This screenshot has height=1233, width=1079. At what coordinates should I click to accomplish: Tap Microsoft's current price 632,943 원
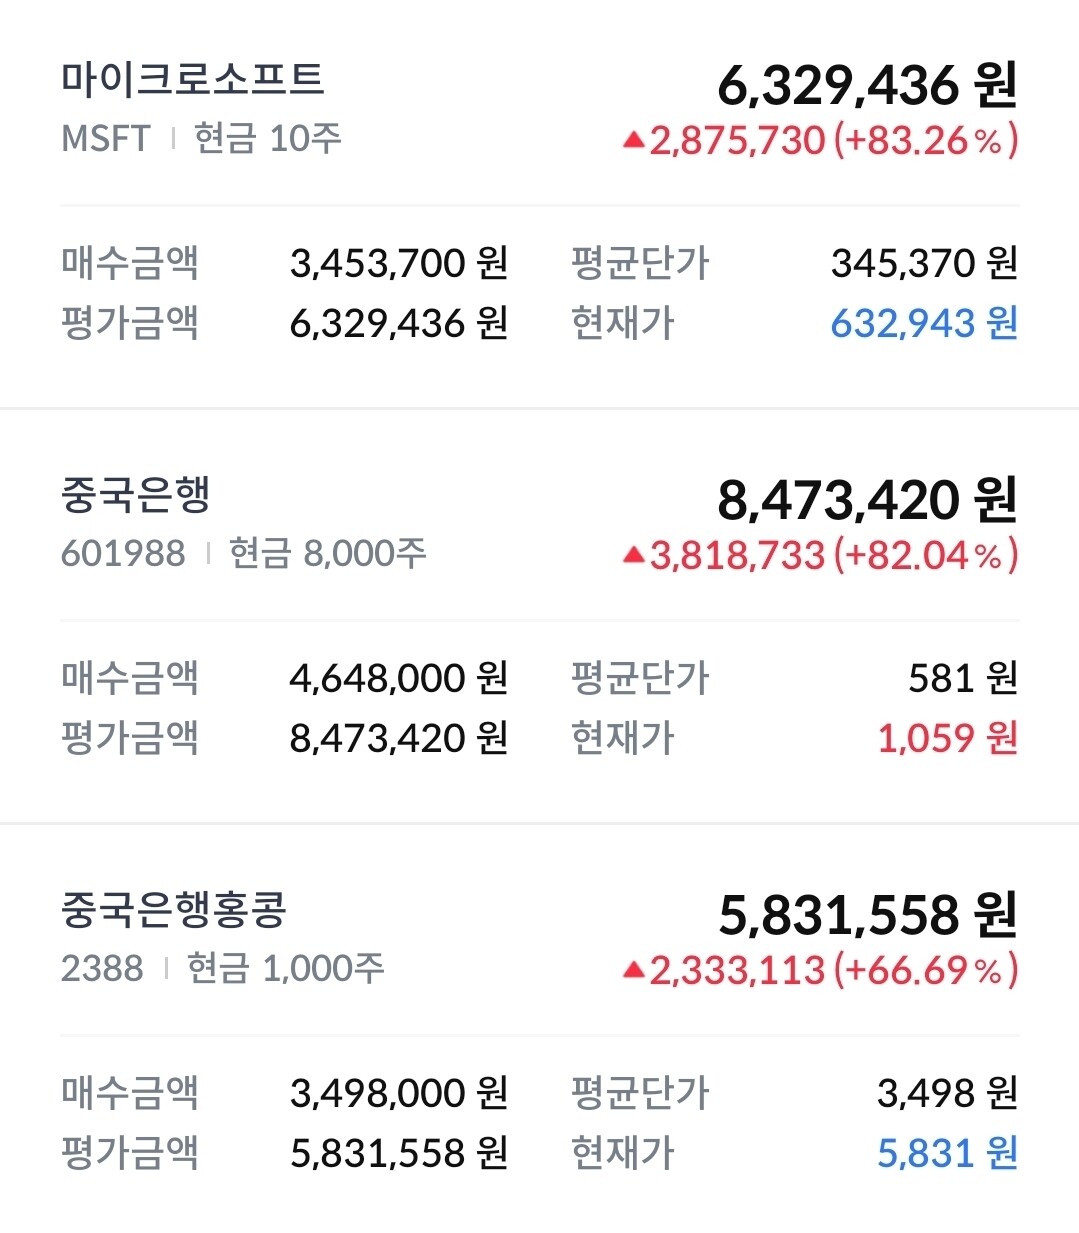[x=923, y=323]
